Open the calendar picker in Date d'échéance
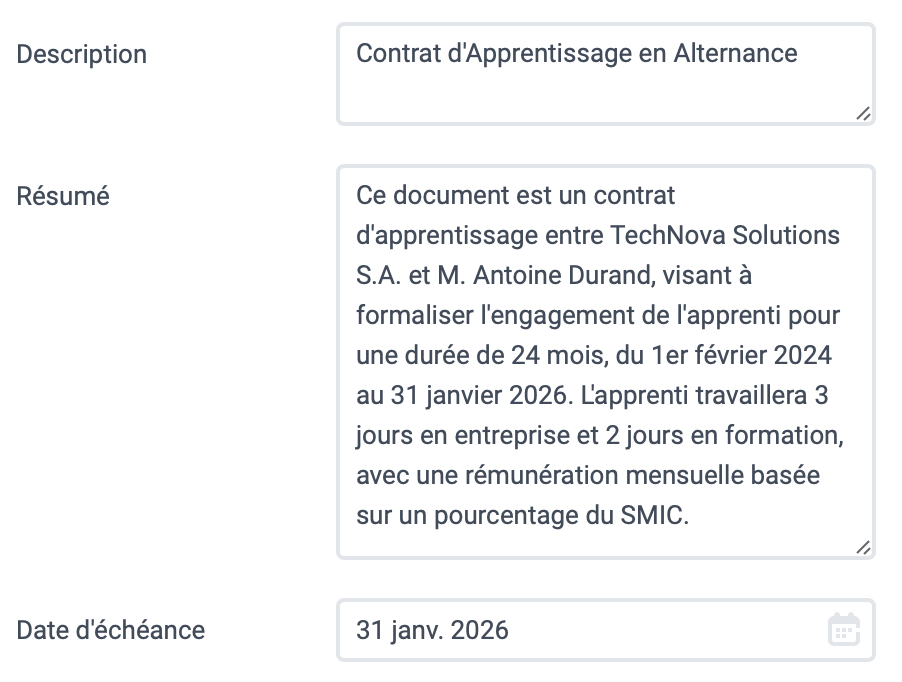This screenshot has width=902, height=682. [843, 630]
